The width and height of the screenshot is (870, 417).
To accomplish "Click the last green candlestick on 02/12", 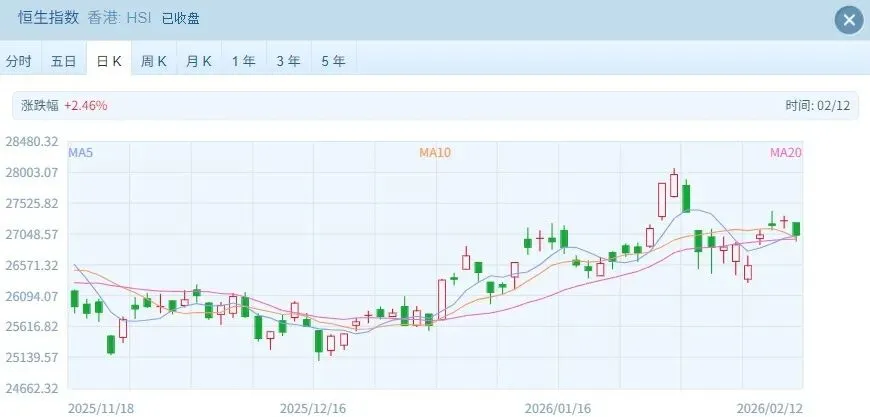I will pyautogui.click(x=796, y=230).
